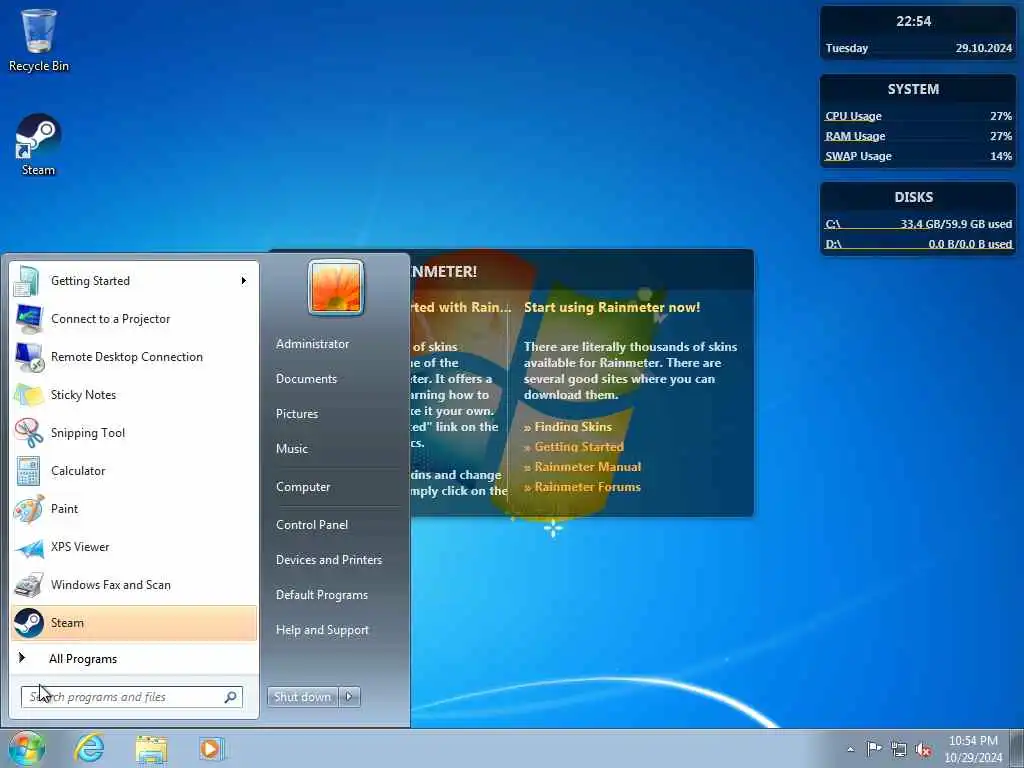Click the magnifier icon in search box

(x=230, y=697)
